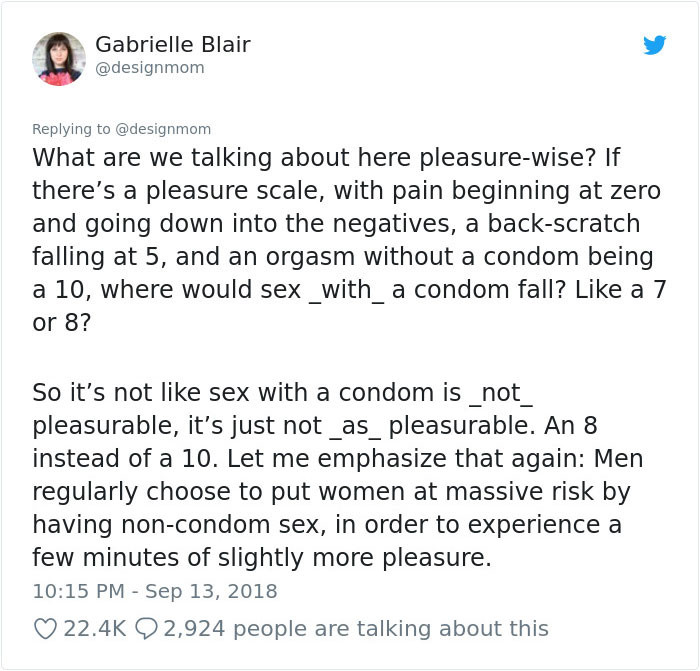Image resolution: width=700 pixels, height=671 pixels.
Task: Click the Gabrielle Blair display name
Action: click(172, 45)
